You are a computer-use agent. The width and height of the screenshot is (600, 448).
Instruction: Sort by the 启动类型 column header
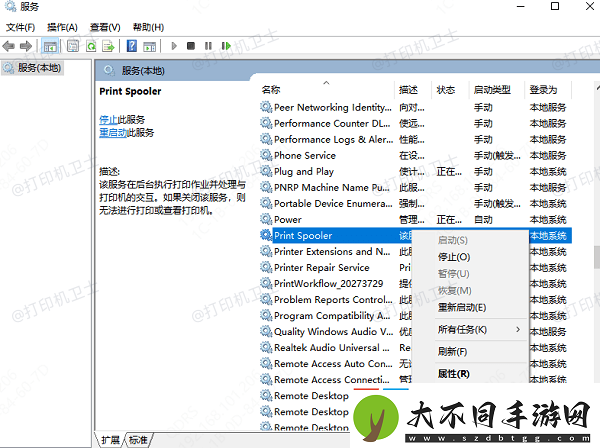pos(492,90)
